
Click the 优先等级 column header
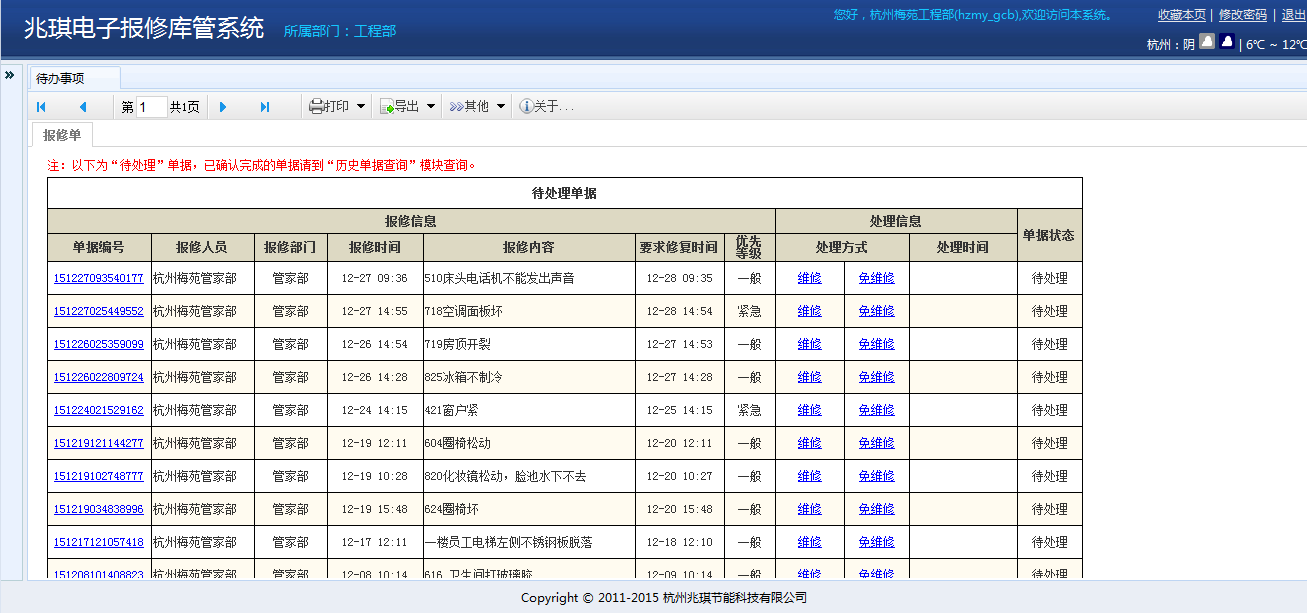749,247
